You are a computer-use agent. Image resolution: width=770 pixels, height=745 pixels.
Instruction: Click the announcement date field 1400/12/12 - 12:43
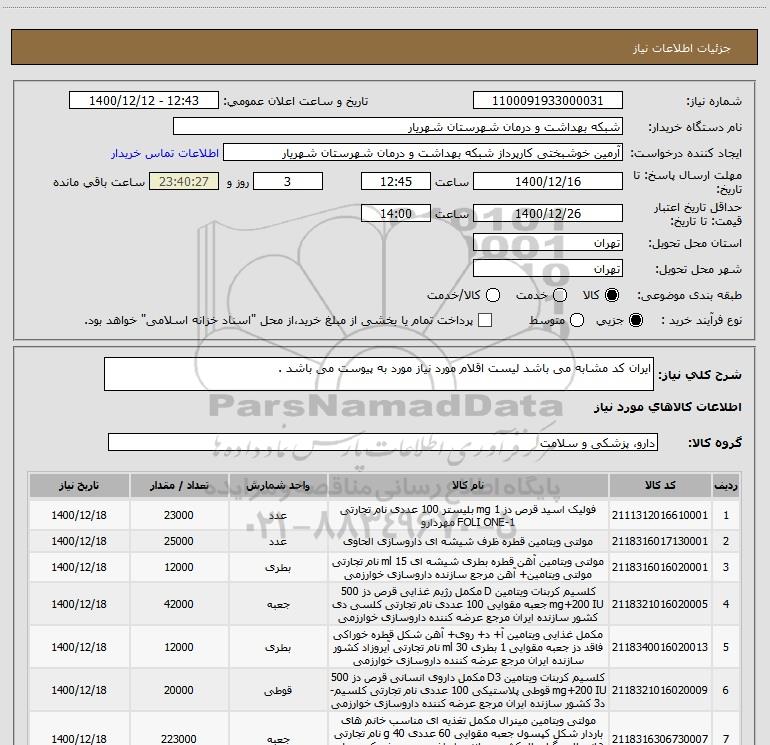[144, 101]
